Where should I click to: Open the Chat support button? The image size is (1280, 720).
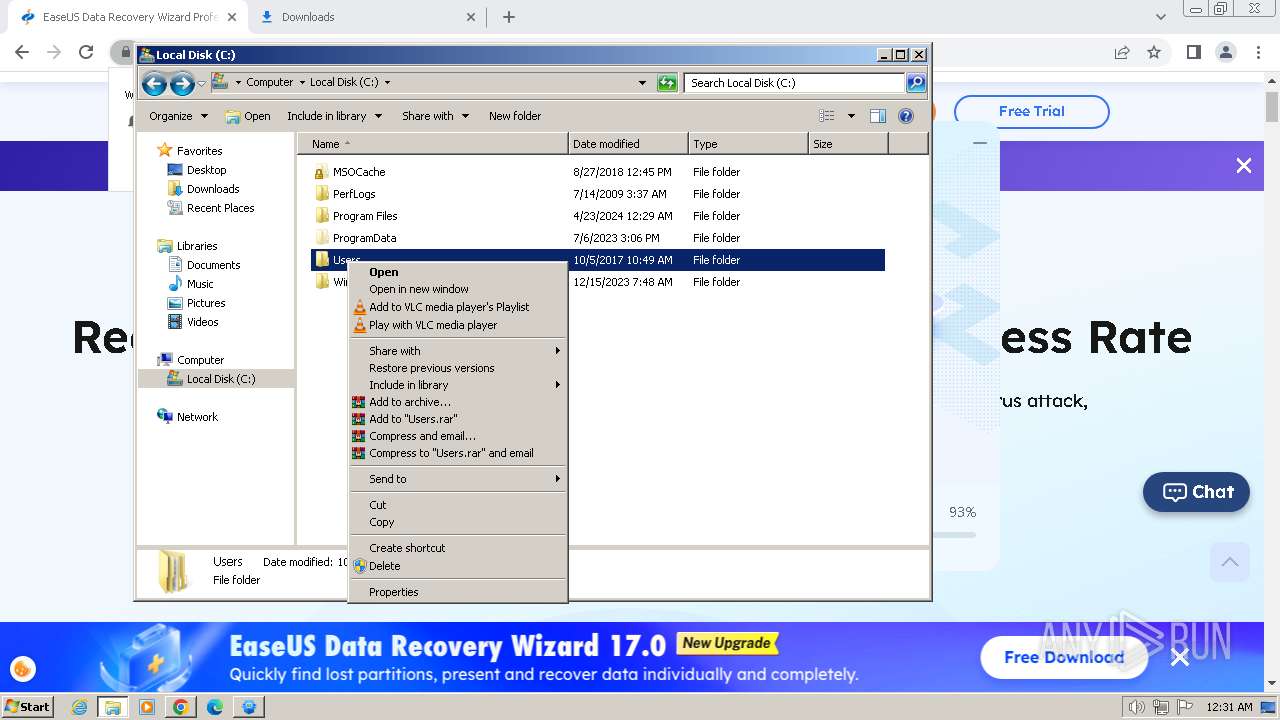click(1196, 492)
